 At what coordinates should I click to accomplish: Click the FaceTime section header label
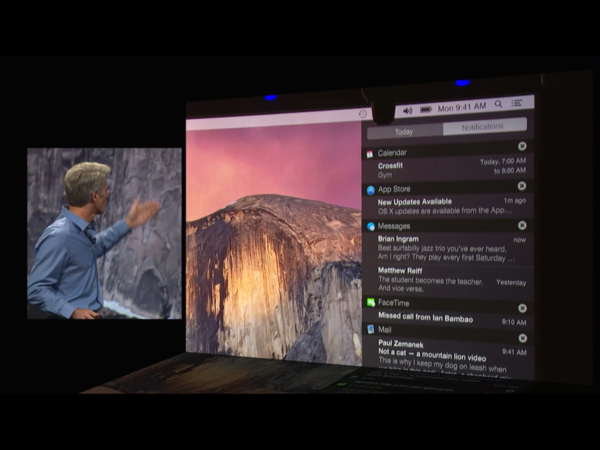393,303
